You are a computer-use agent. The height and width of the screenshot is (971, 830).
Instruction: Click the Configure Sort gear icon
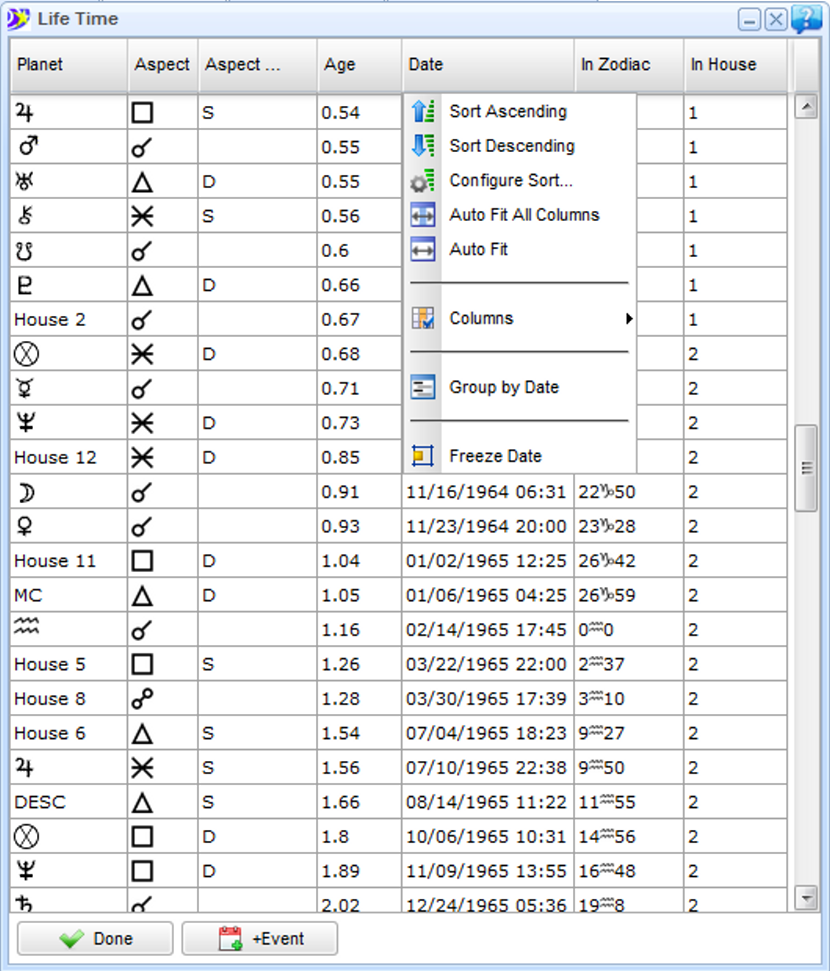pos(423,181)
